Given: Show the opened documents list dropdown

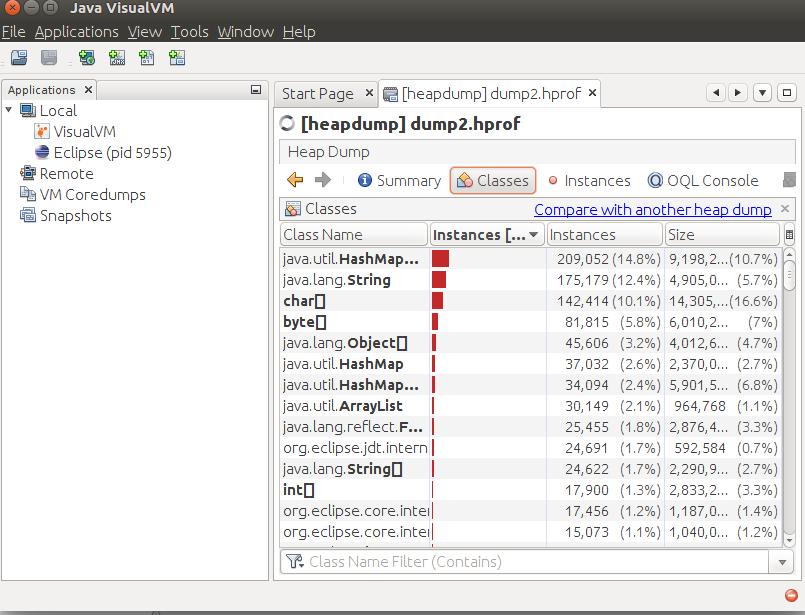Looking at the screenshot, I should [762, 93].
